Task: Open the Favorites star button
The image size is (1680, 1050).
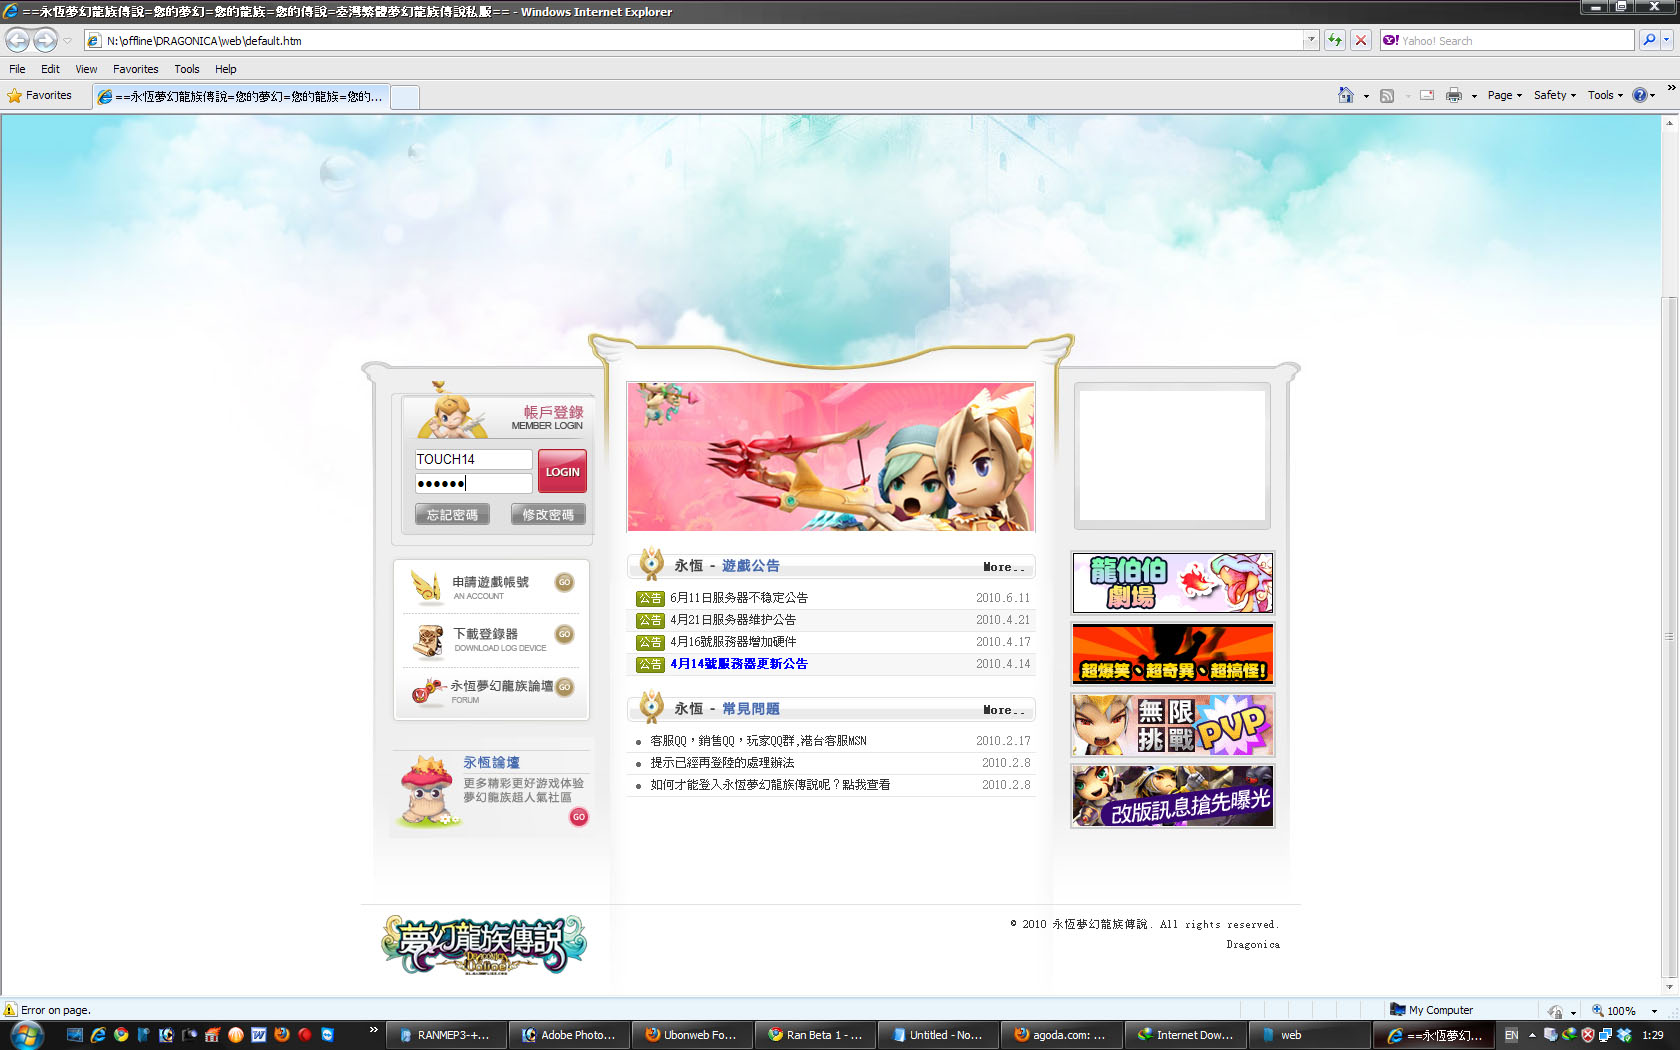Action: [x=40, y=95]
